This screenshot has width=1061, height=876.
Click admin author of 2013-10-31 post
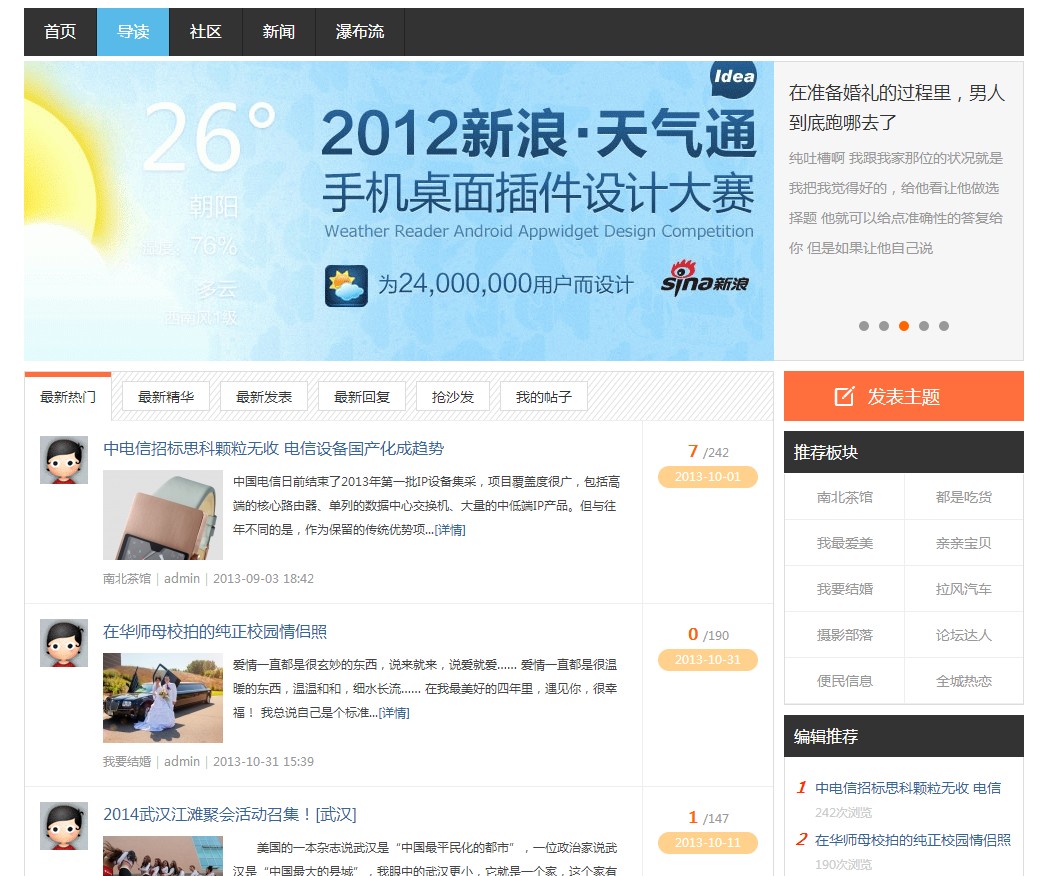coord(182,762)
